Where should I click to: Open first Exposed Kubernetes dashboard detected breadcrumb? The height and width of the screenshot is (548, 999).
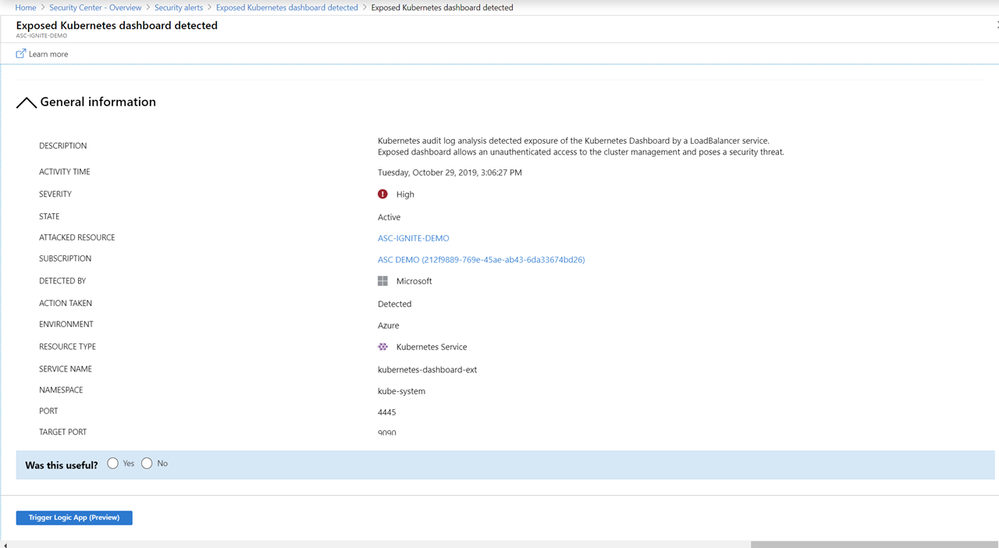287,8
